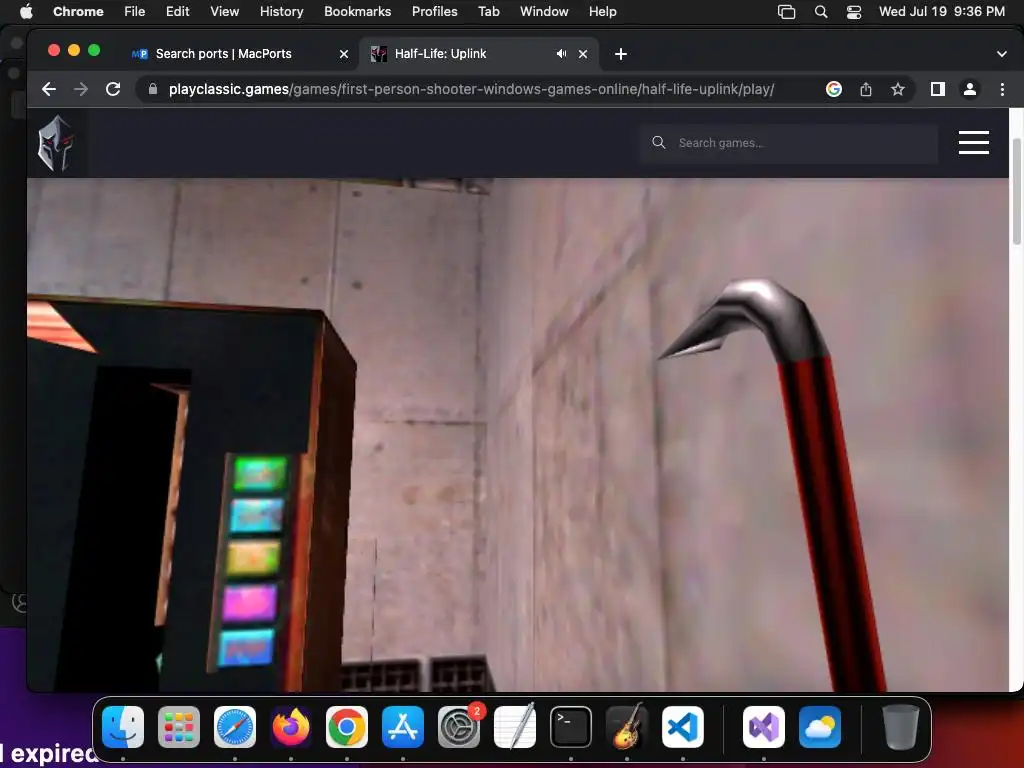This screenshot has height=768, width=1024.
Task: Go forward to the next page
Action: pyautogui.click(x=81, y=89)
